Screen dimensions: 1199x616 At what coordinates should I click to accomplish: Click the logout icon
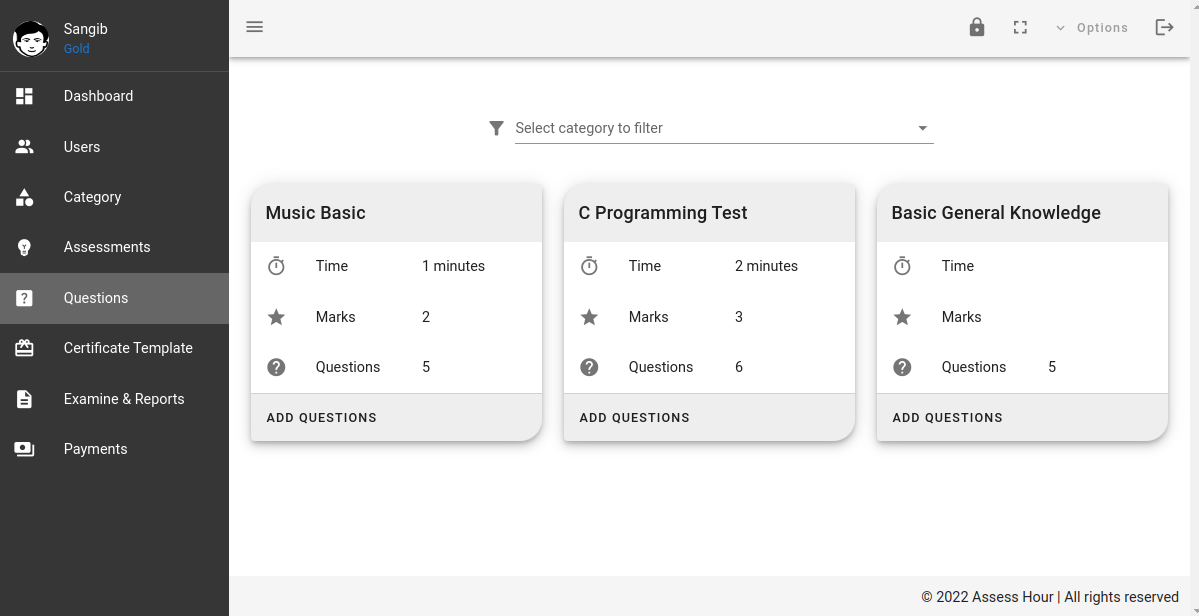point(1164,28)
